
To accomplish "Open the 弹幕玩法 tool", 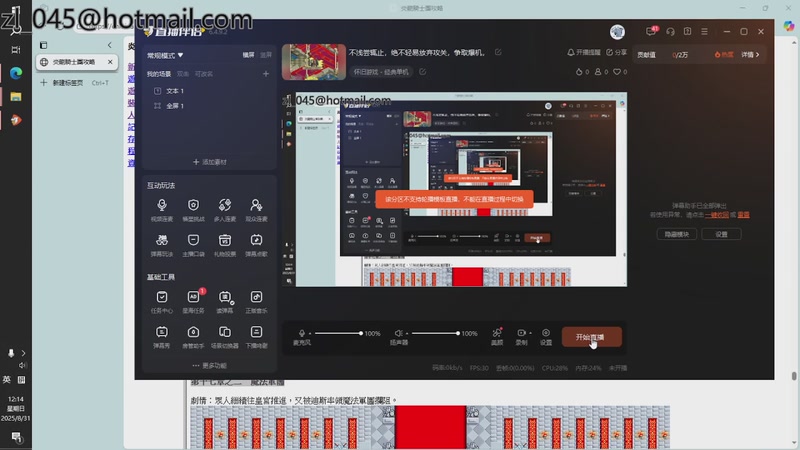I will click(162, 245).
